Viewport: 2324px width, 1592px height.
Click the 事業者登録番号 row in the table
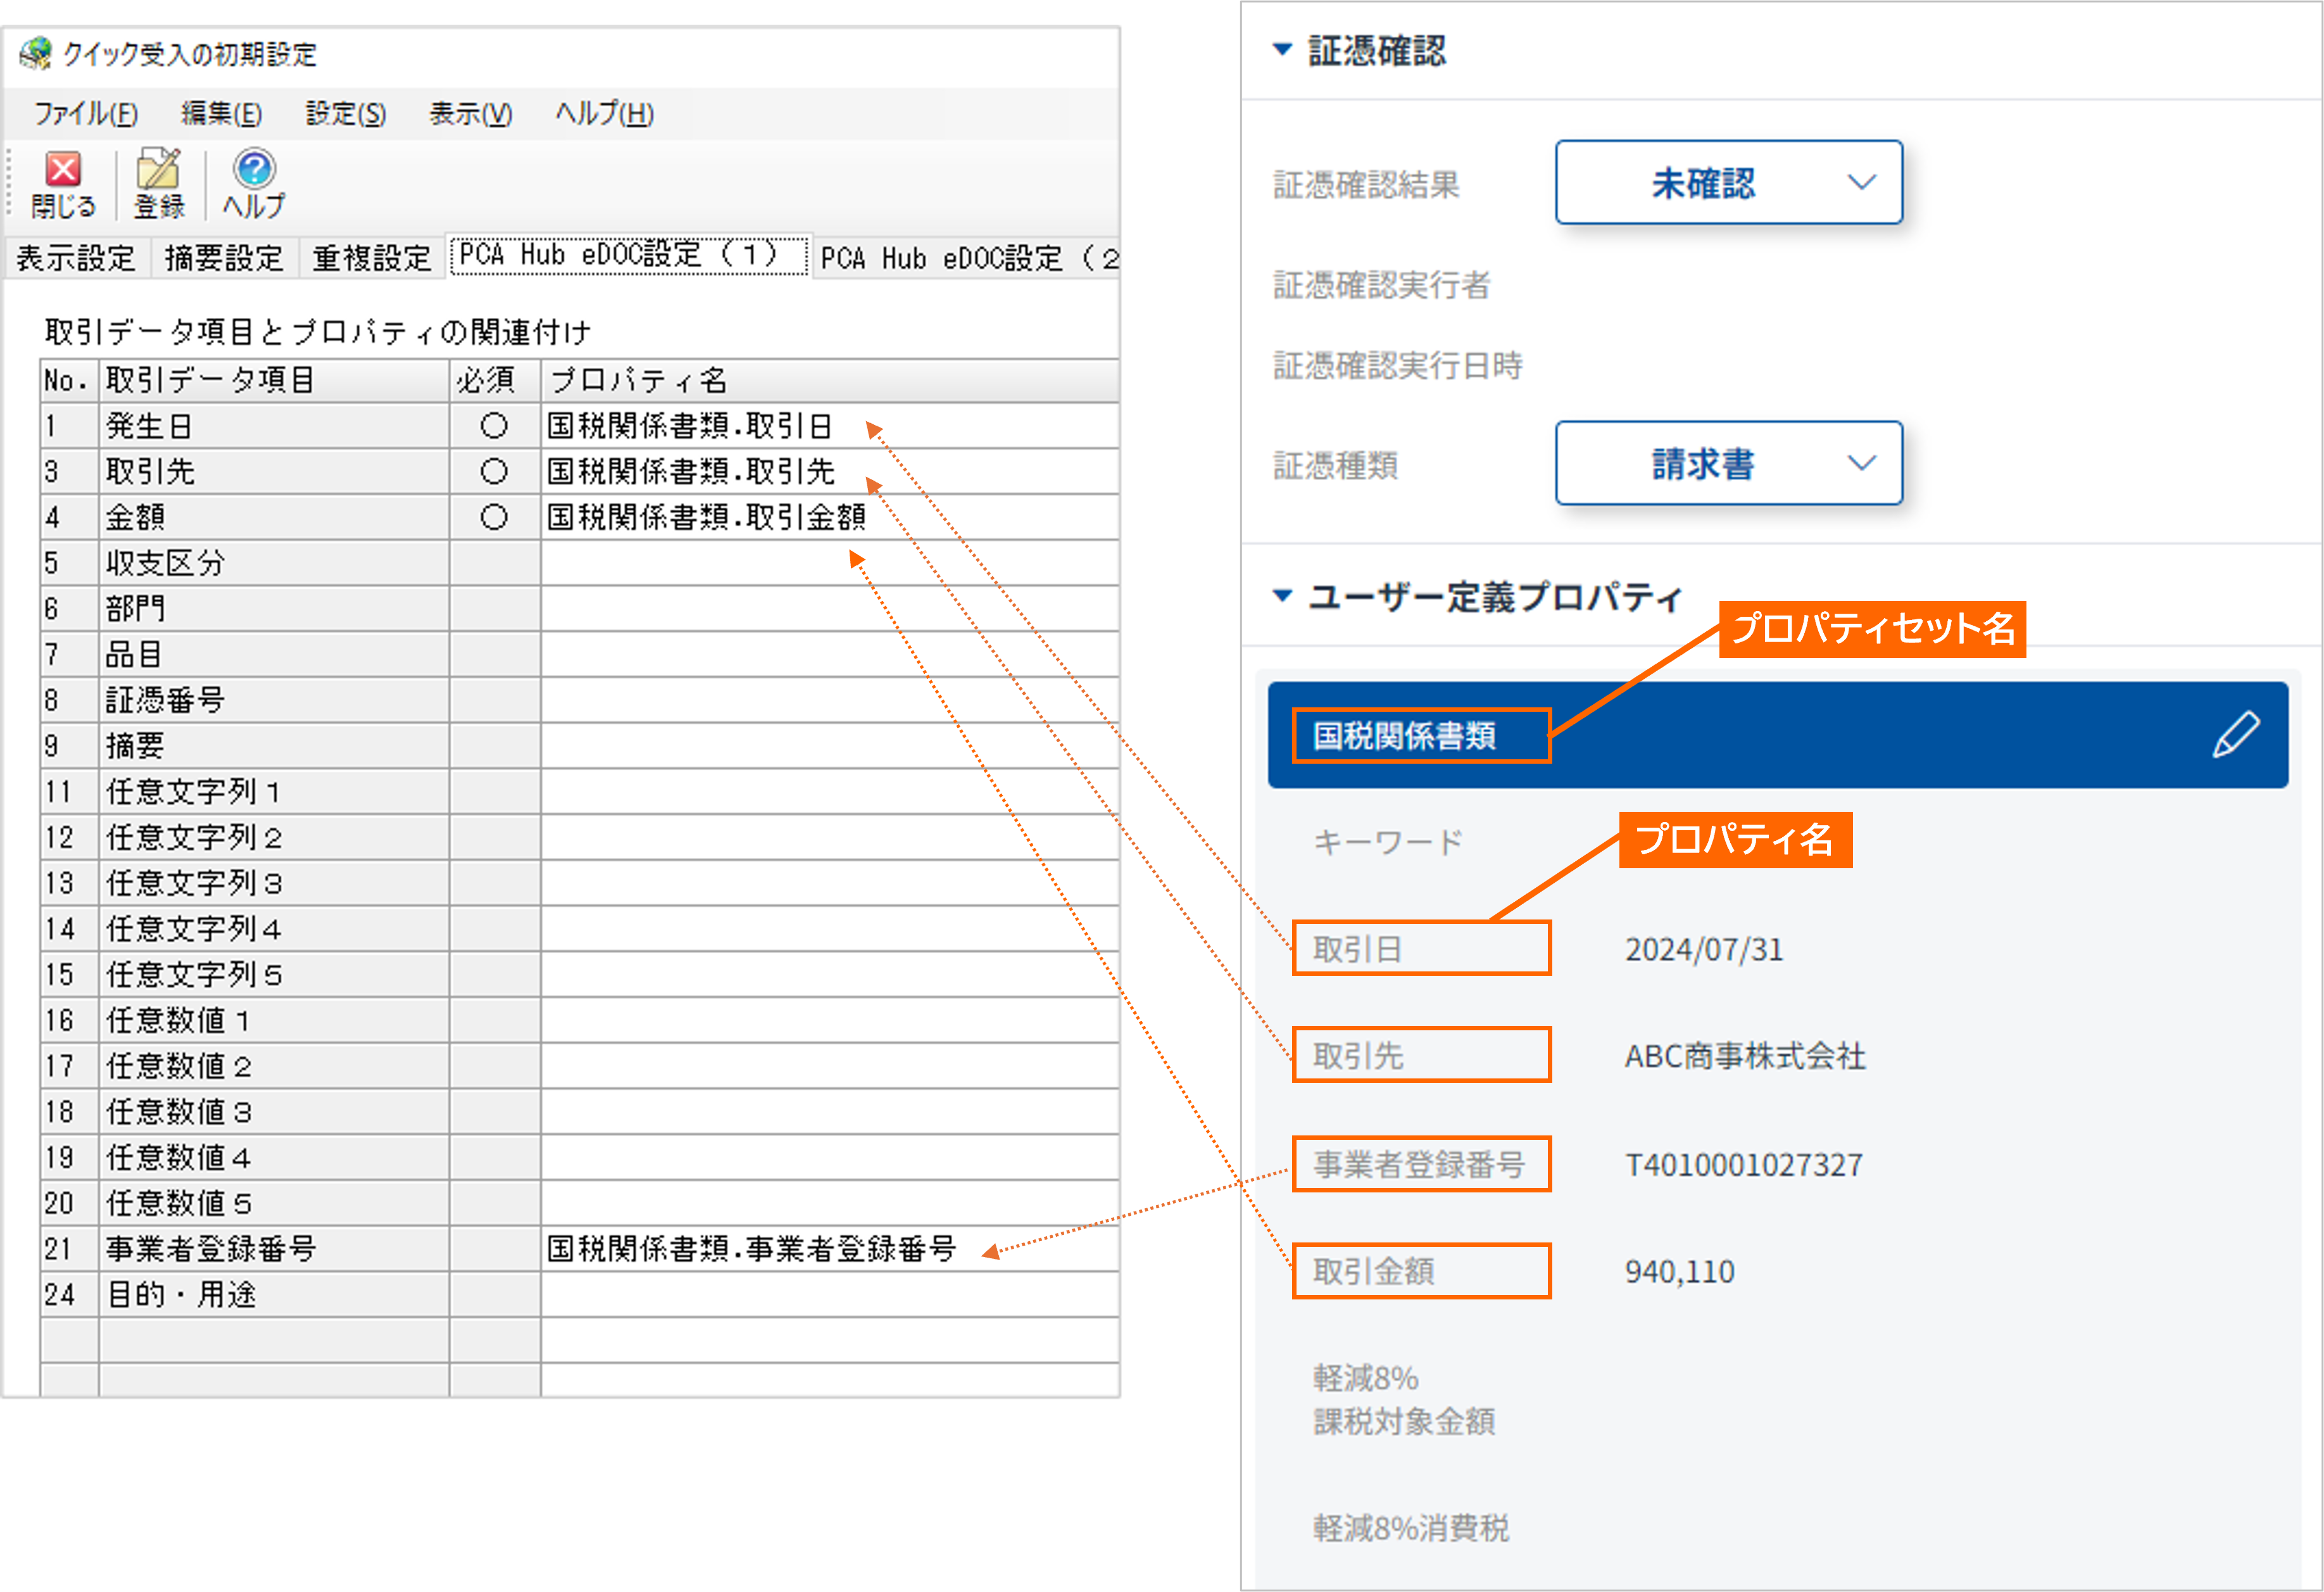(210, 1248)
